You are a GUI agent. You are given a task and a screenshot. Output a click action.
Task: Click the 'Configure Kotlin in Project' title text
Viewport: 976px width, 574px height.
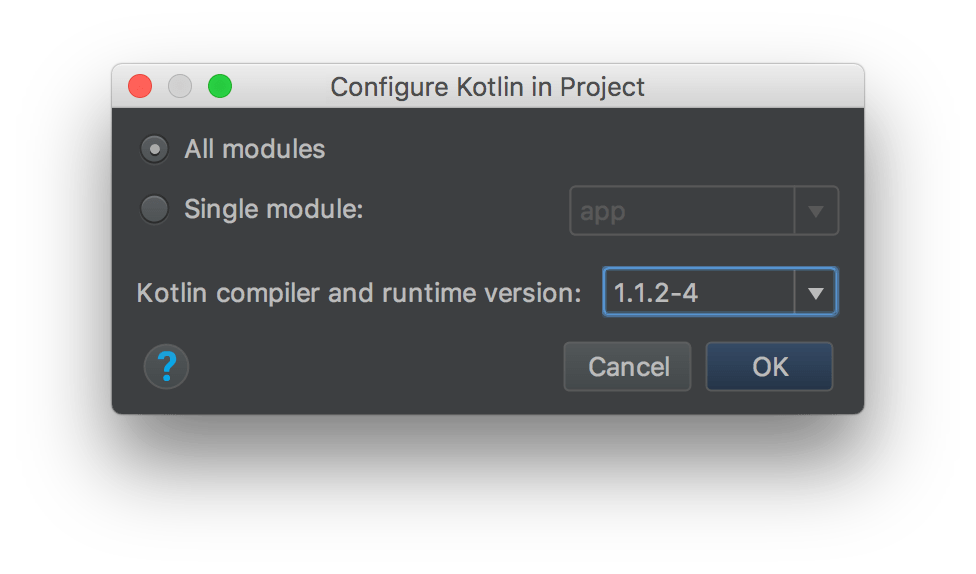coord(488,87)
